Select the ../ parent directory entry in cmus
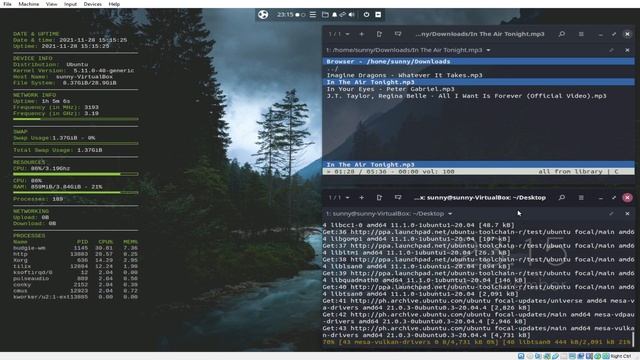The width and height of the screenshot is (640, 360). (x=333, y=69)
